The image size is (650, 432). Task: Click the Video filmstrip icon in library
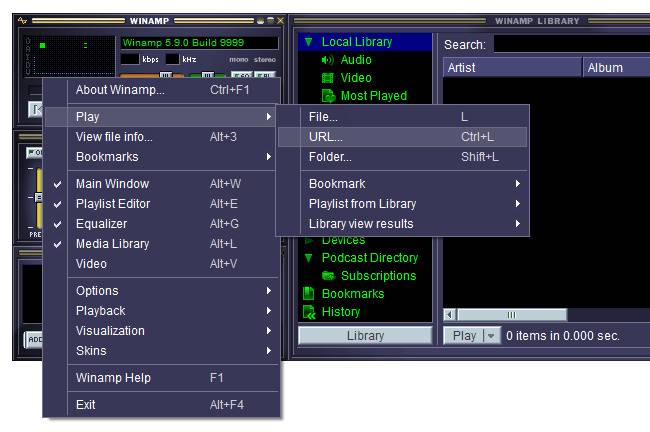[x=327, y=78]
